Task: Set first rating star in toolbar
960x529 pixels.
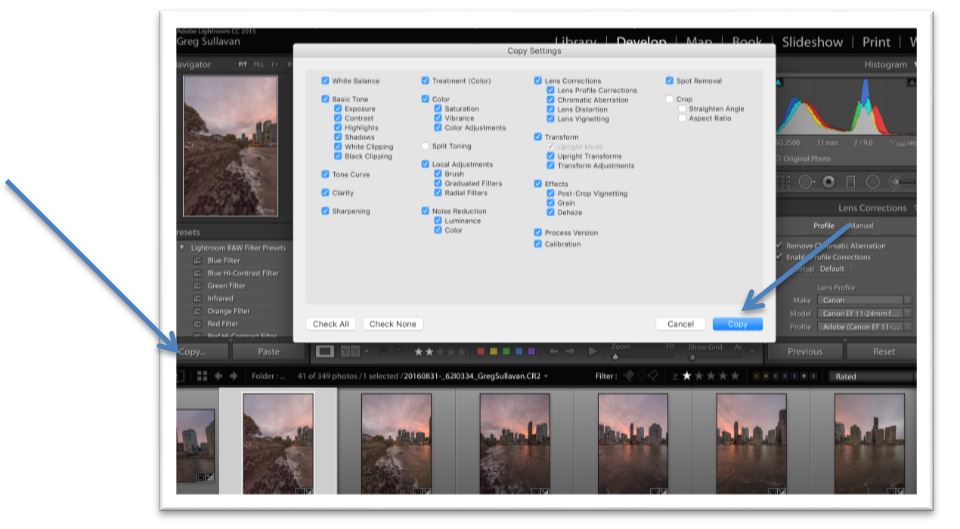Action: (418, 351)
